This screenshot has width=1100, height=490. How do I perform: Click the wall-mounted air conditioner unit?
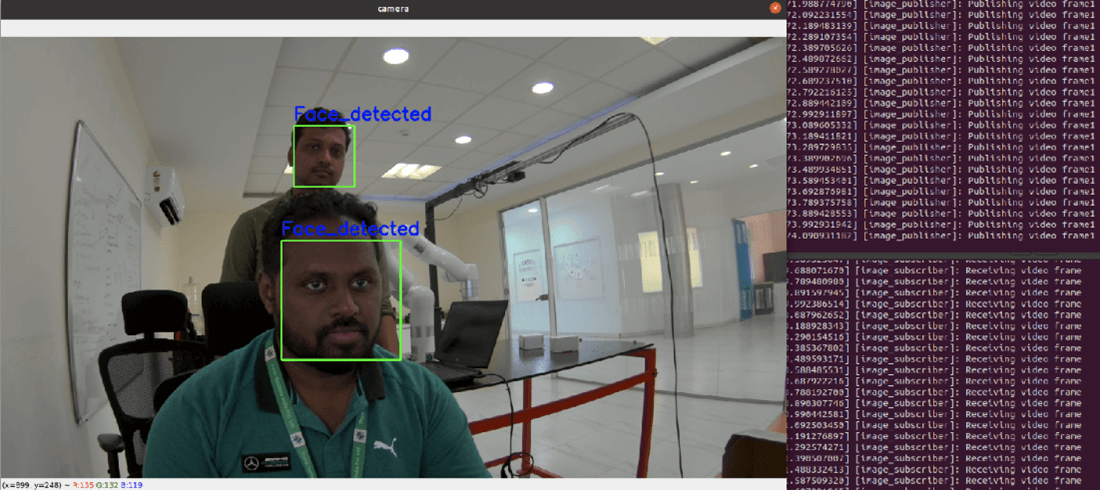pyautogui.click(x=166, y=193)
